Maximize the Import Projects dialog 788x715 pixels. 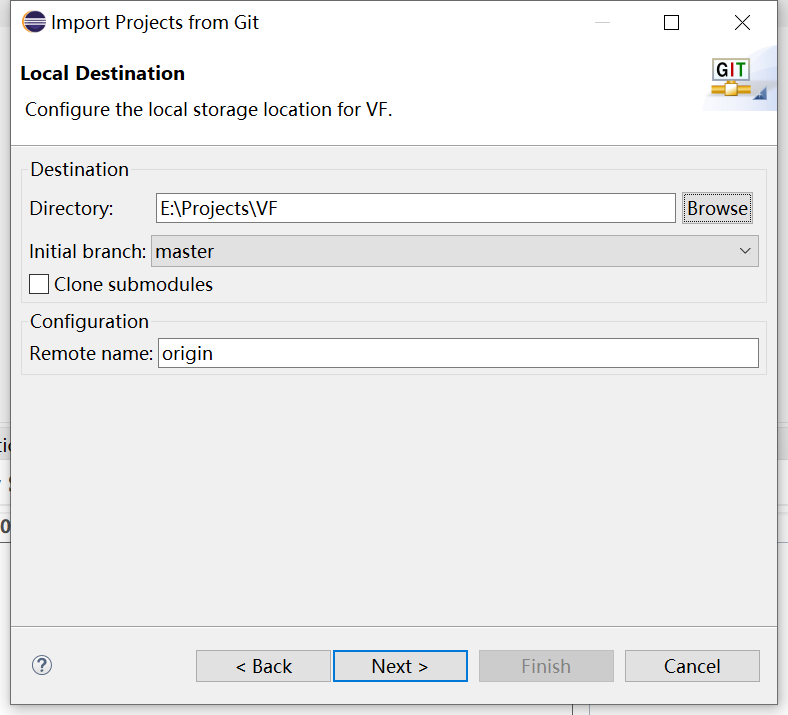[x=671, y=22]
